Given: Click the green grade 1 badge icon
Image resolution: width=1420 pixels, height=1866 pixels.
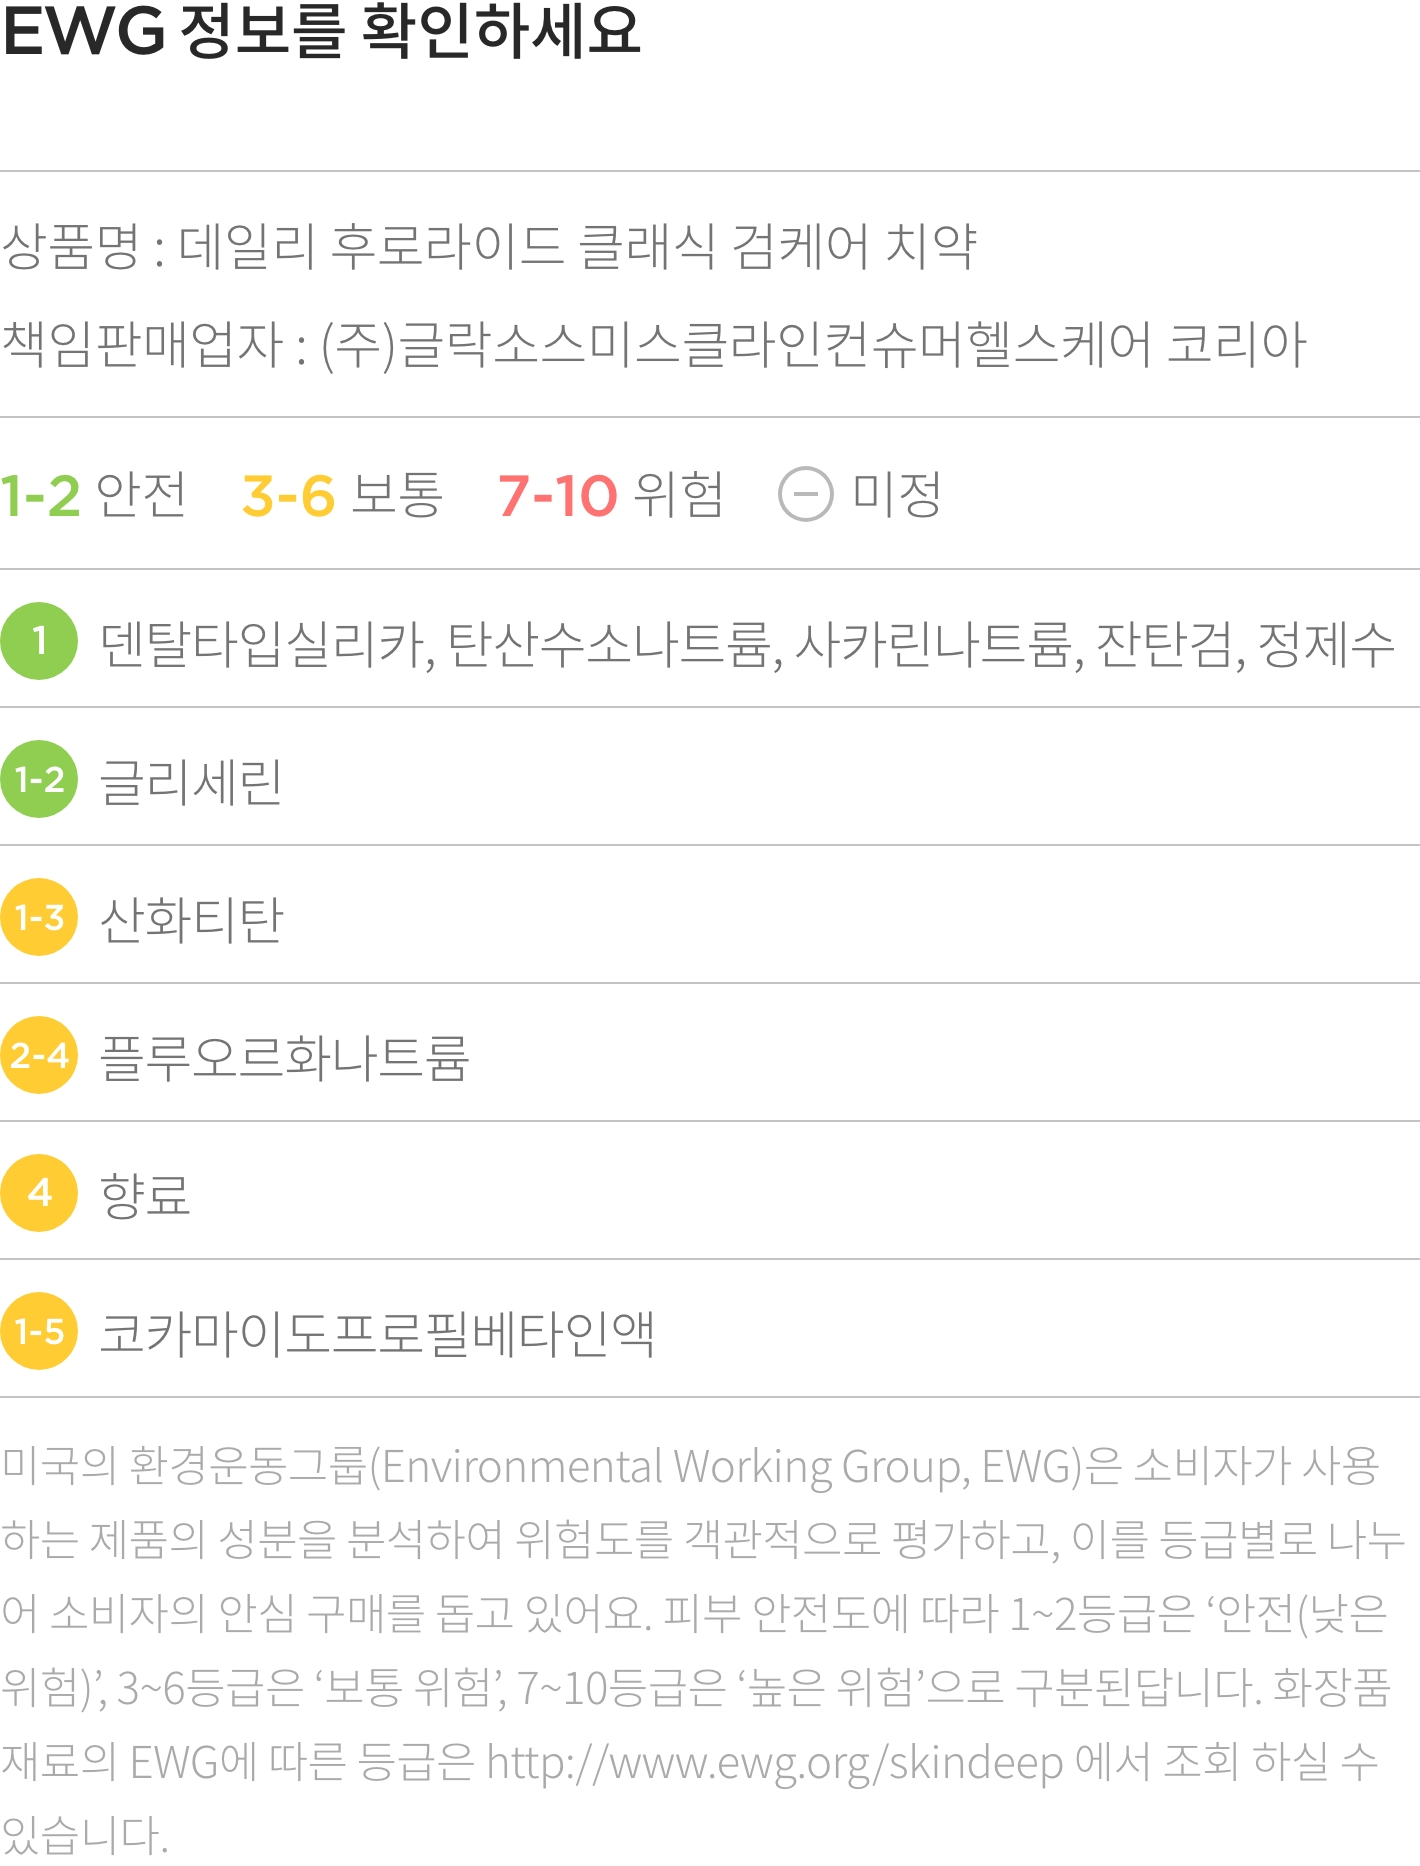Looking at the screenshot, I should [39, 641].
